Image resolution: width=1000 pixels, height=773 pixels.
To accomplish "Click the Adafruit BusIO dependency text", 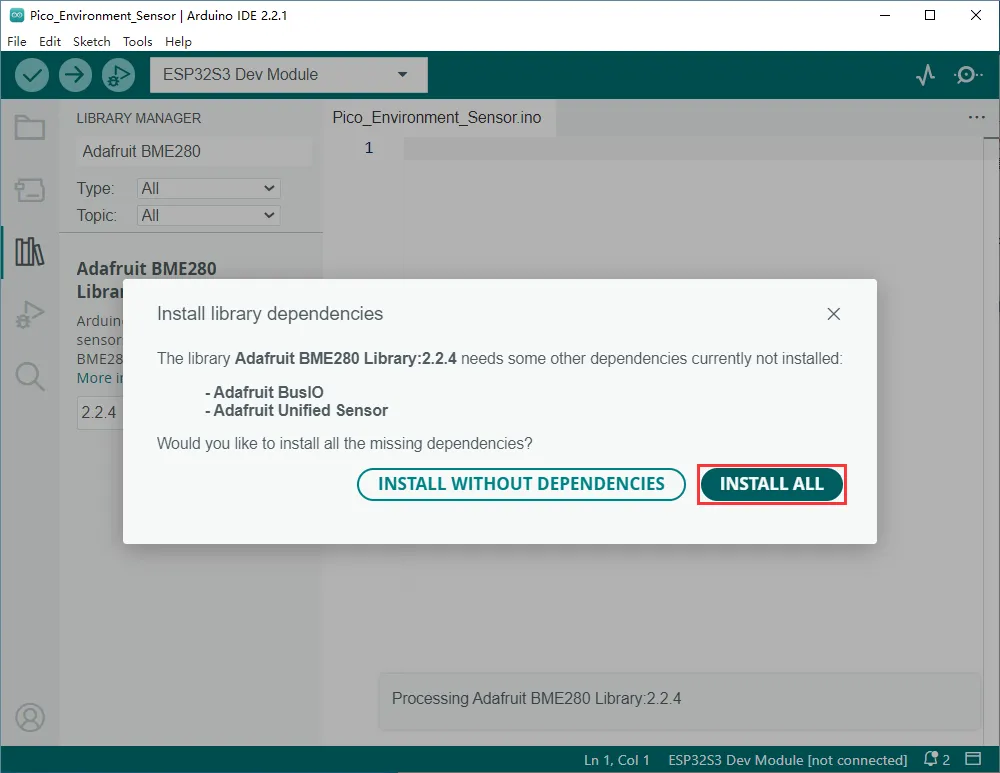I will coord(268,392).
